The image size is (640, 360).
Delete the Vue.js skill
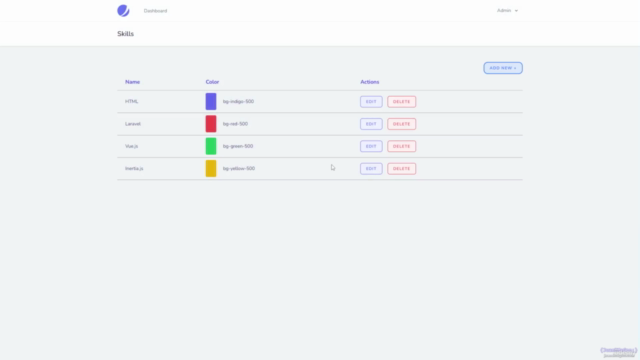click(x=402, y=146)
